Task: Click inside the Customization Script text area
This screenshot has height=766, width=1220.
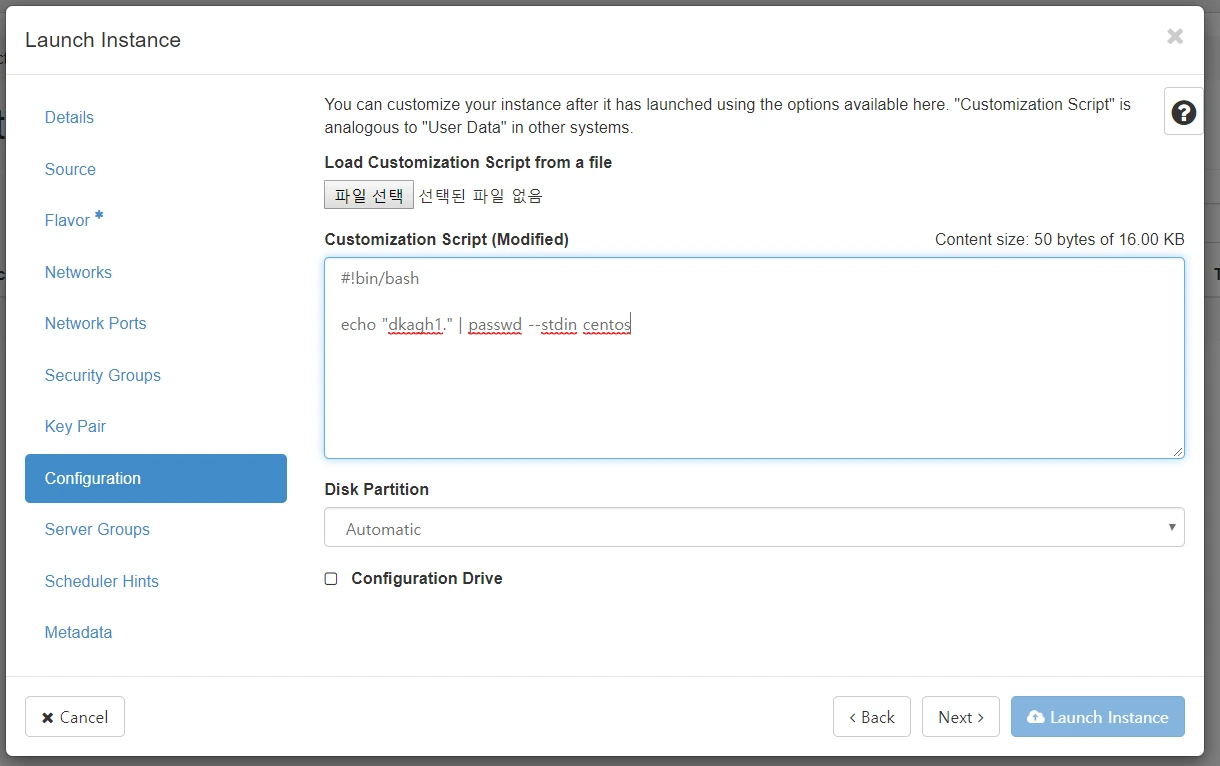Action: (754, 390)
